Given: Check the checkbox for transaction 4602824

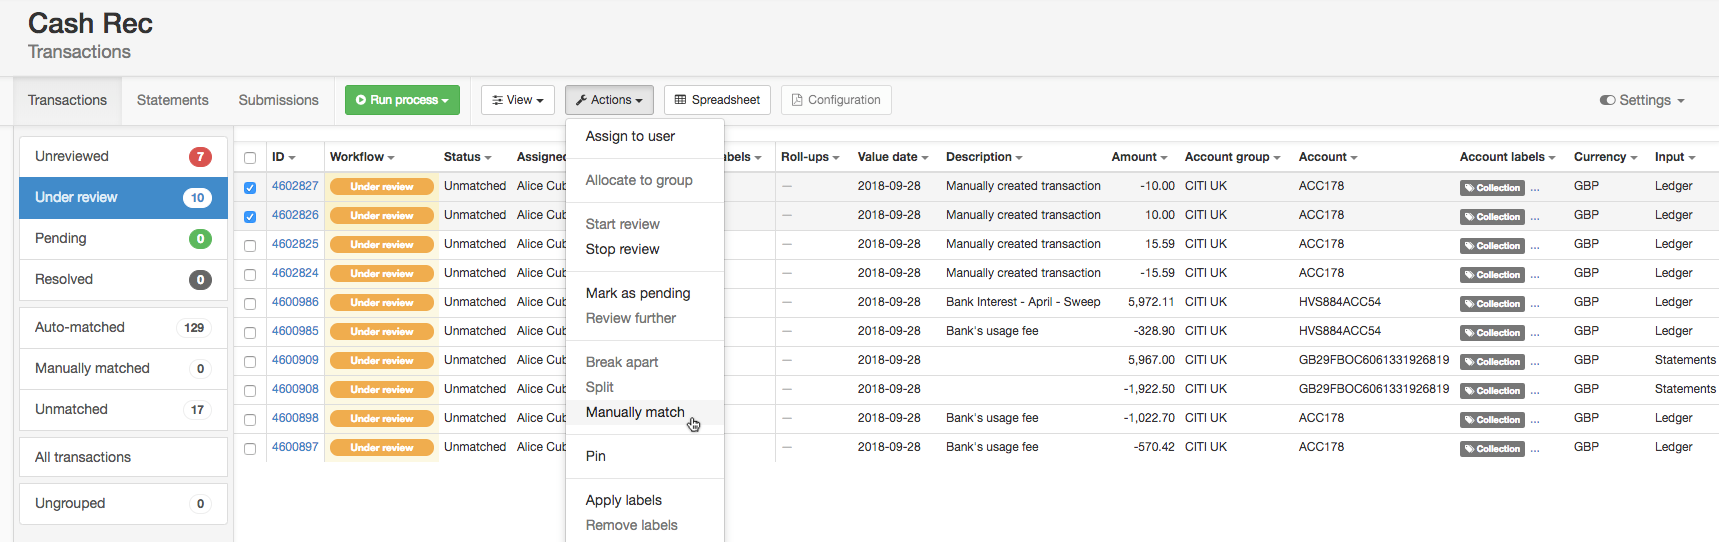Looking at the screenshot, I should pyautogui.click(x=250, y=274).
